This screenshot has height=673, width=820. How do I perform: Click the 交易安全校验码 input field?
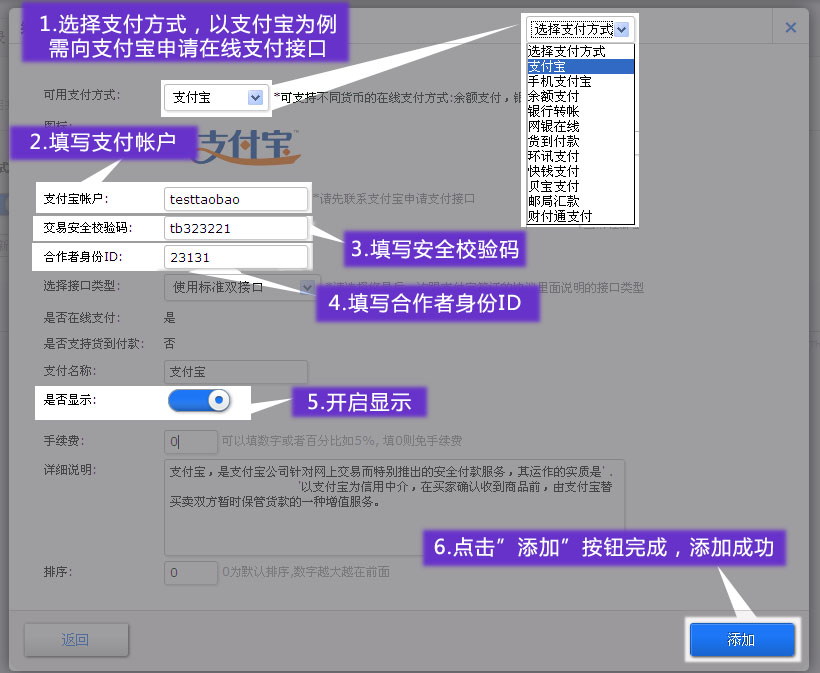click(236, 228)
